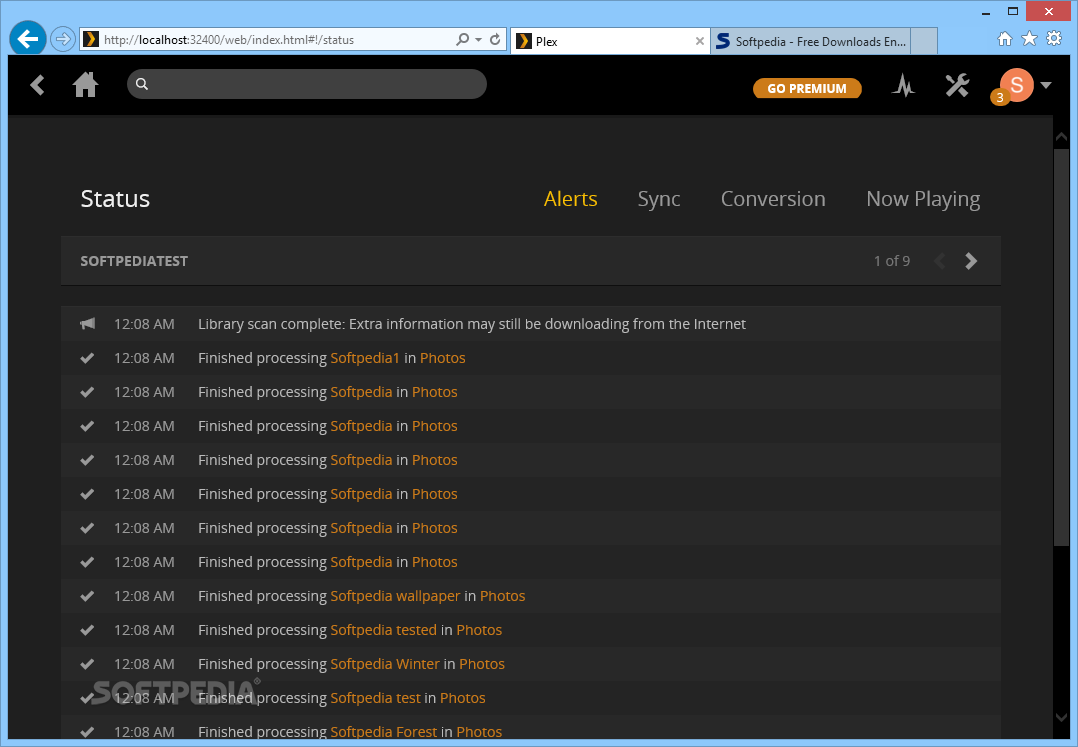1078x747 pixels.
Task: Click the browser home icon
Action: [1005, 38]
